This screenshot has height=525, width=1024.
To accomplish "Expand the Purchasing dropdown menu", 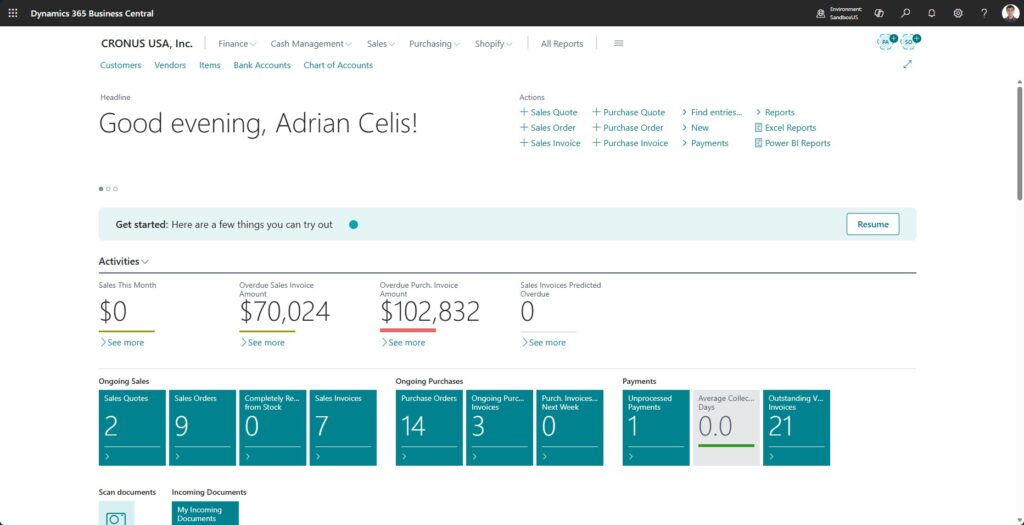I will click(x=434, y=44).
